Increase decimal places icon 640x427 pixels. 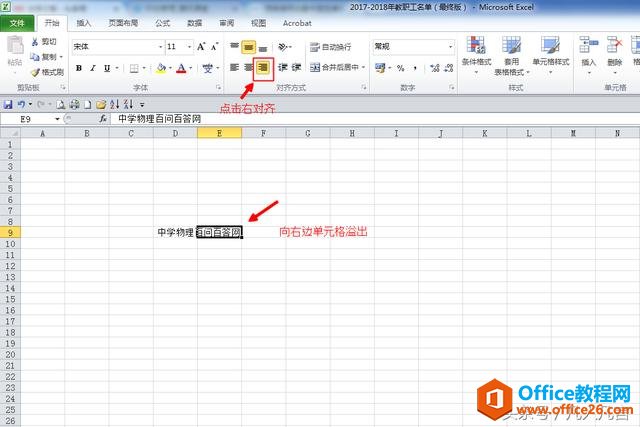(435, 68)
